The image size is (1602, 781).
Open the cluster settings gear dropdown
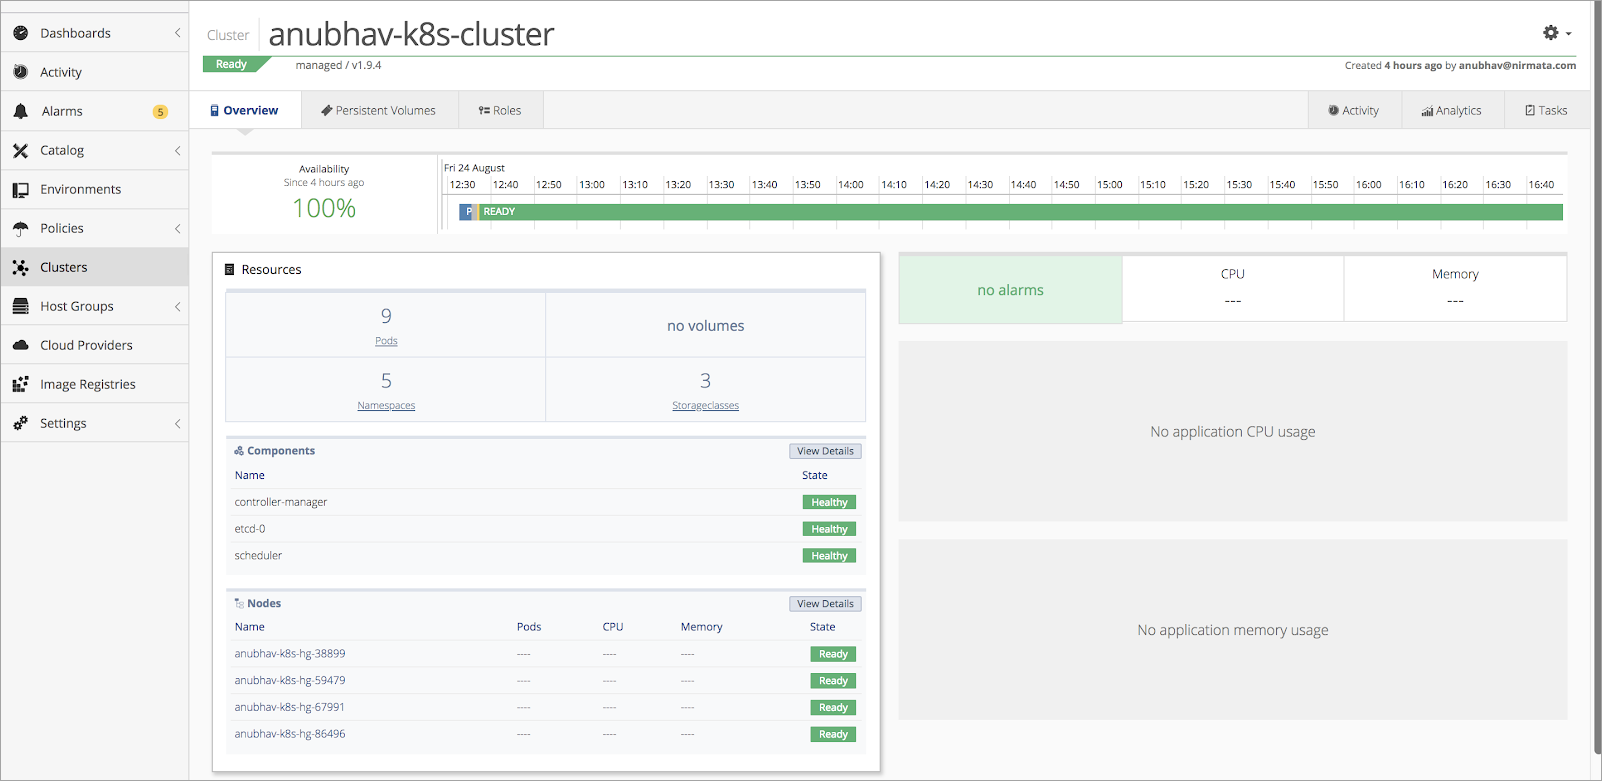1556,33
